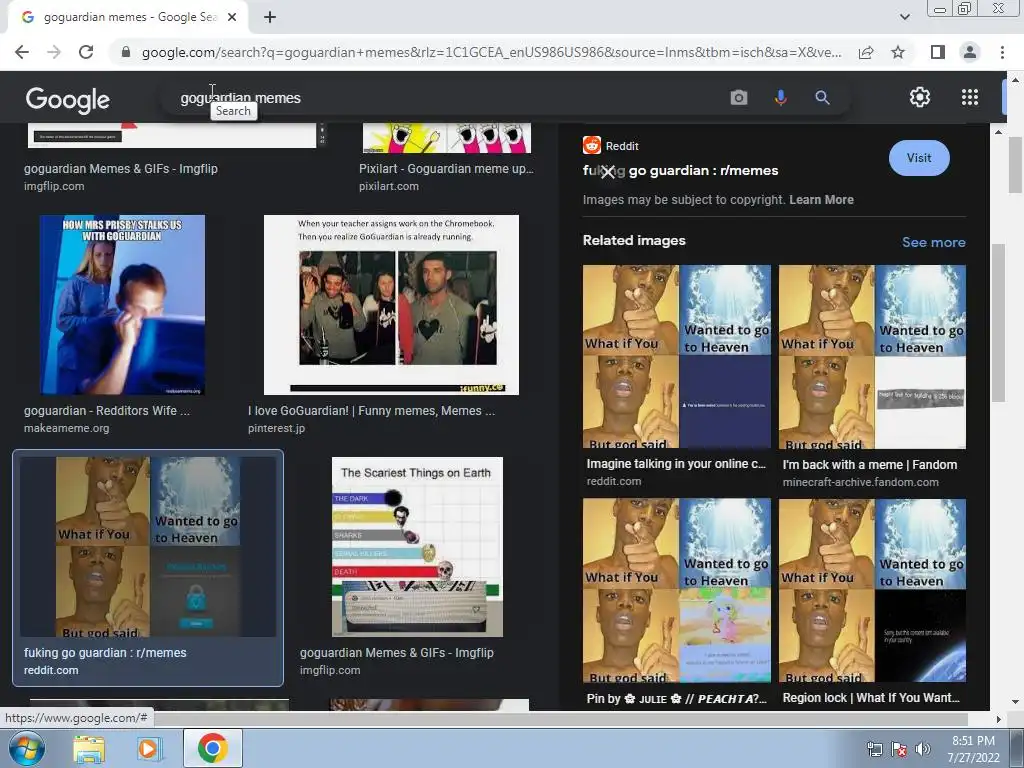Open the Windows Start menu

pyautogui.click(x=27, y=748)
